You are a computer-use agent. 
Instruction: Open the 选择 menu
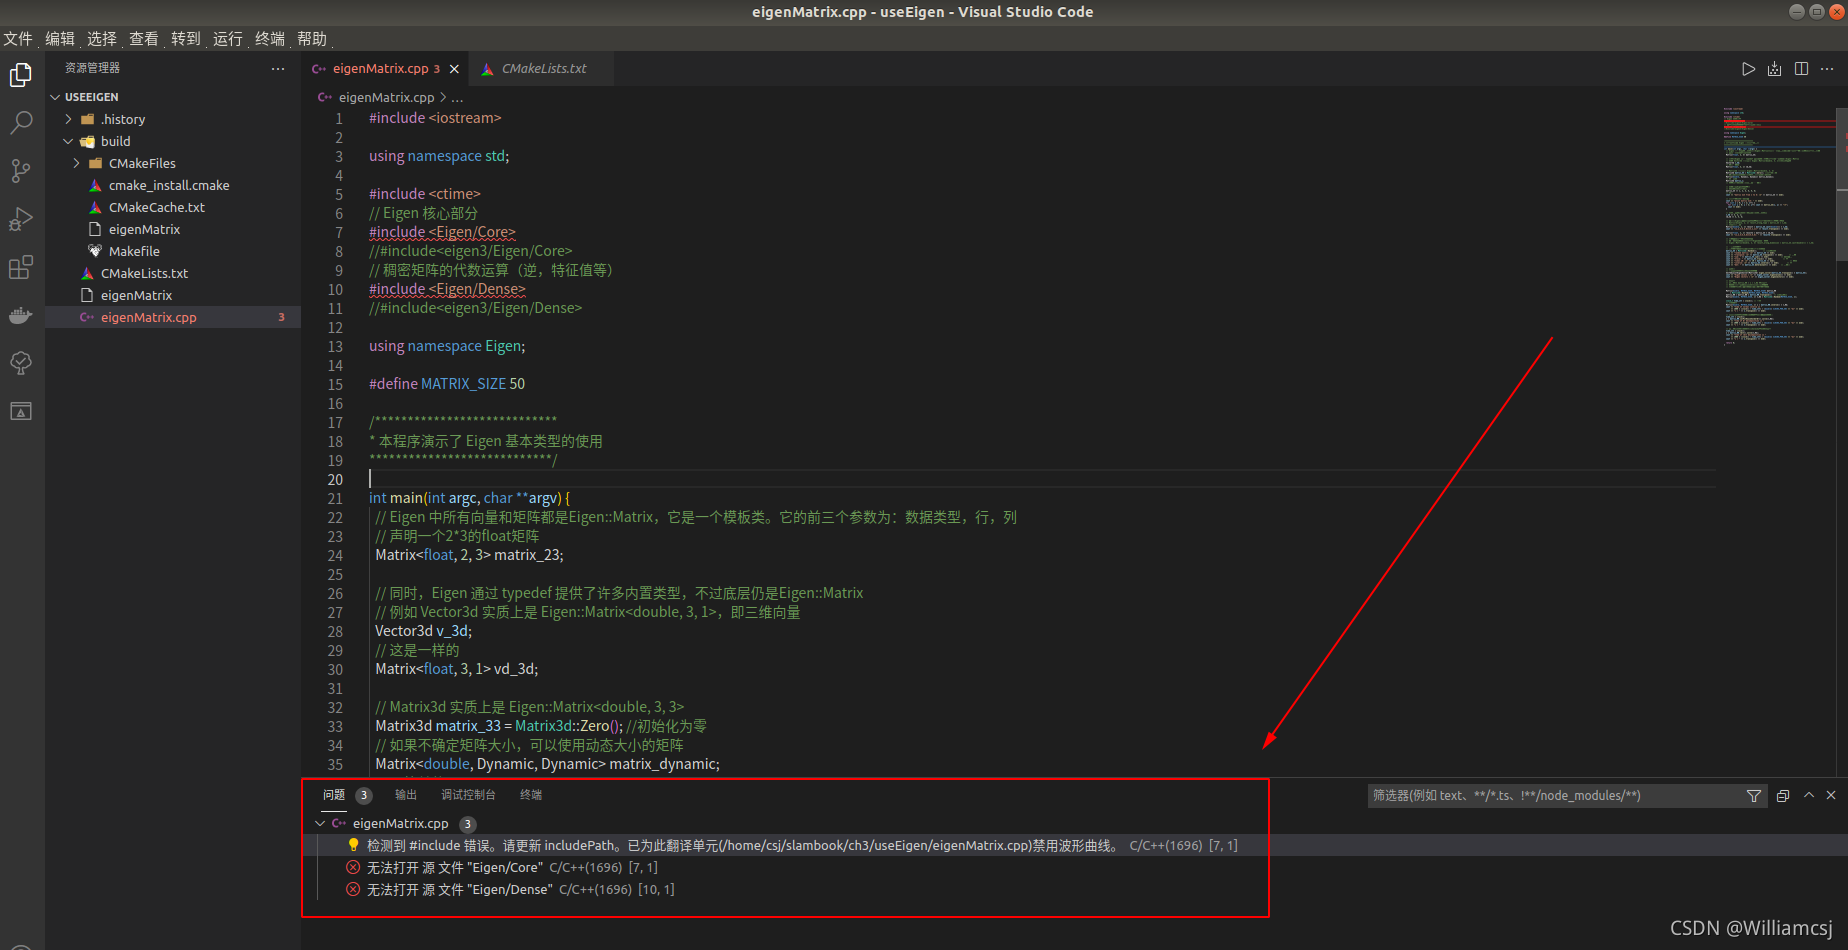[102, 38]
